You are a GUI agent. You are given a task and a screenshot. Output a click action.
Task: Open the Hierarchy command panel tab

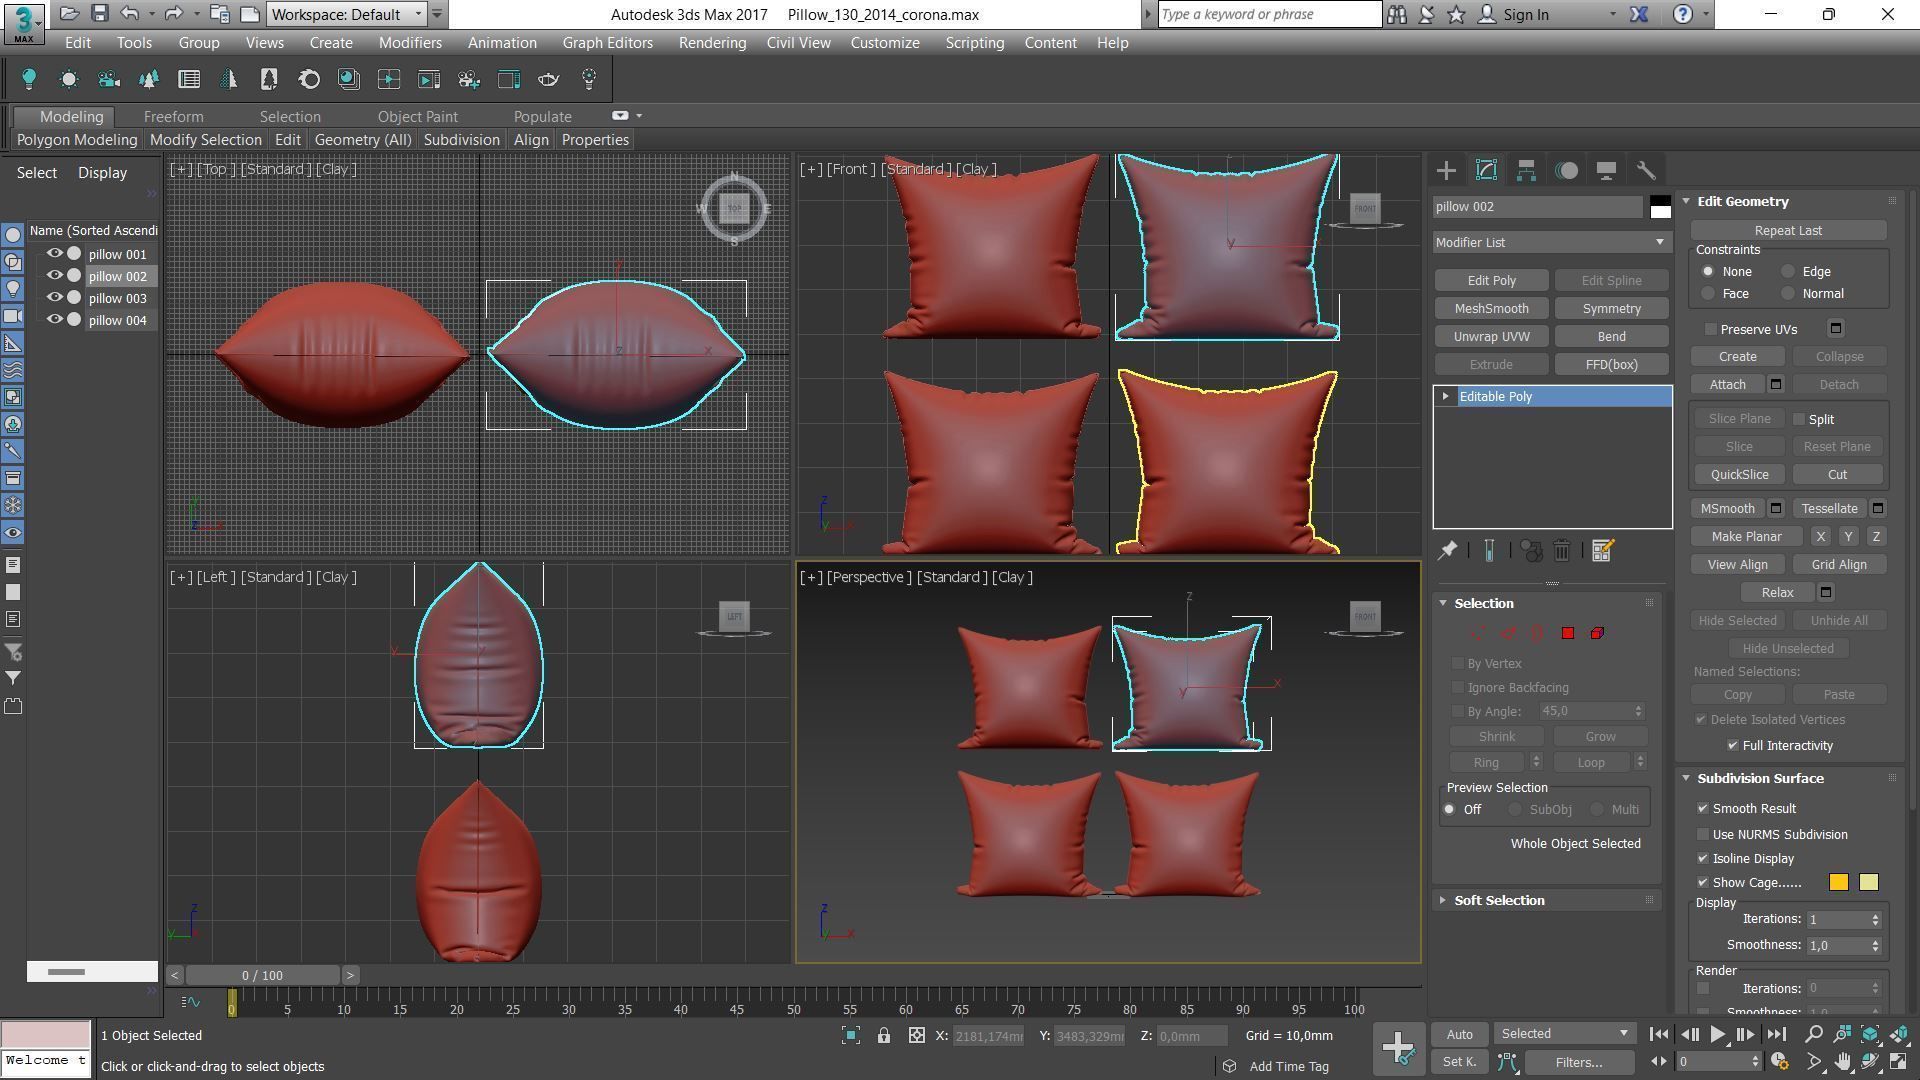(1526, 171)
